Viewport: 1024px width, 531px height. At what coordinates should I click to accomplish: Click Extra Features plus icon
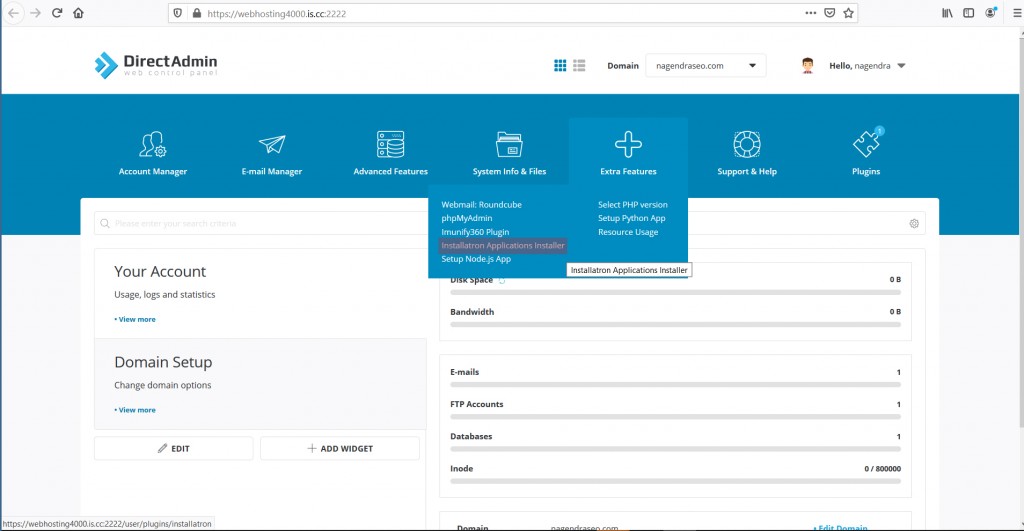pyautogui.click(x=628, y=144)
